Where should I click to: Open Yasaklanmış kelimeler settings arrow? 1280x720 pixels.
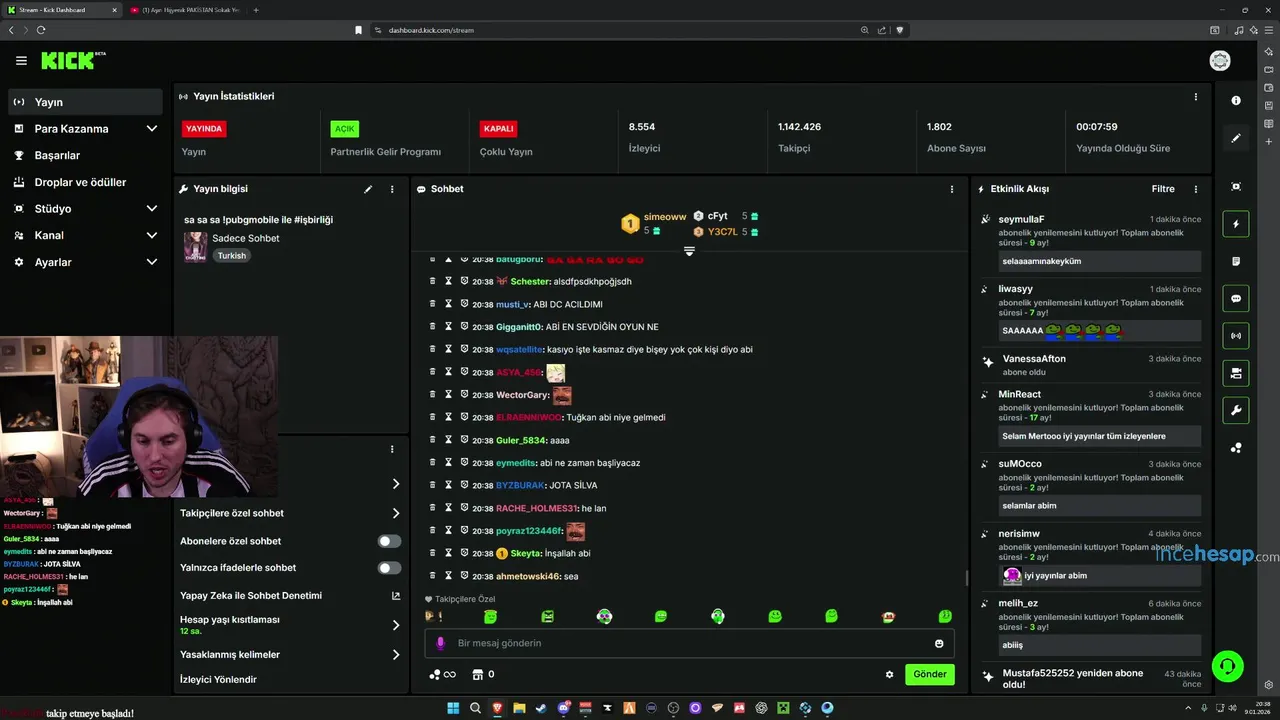pos(395,655)
